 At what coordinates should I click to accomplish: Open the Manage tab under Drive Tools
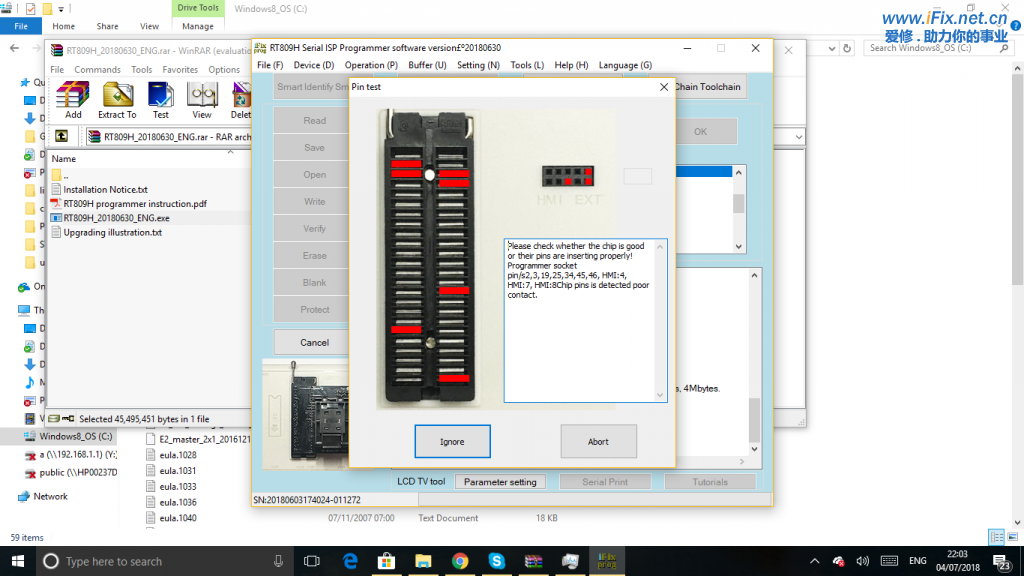(x=197, y=26)
